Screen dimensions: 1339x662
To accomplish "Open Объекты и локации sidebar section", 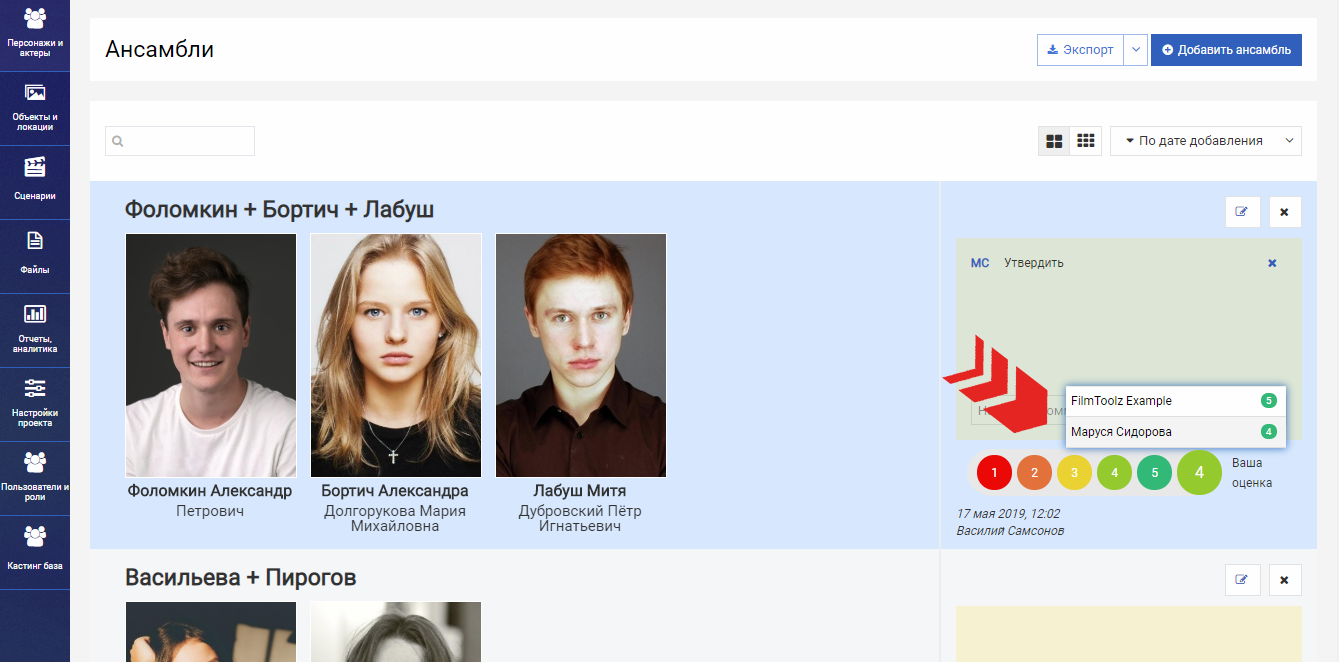I will tap(35, 109).
